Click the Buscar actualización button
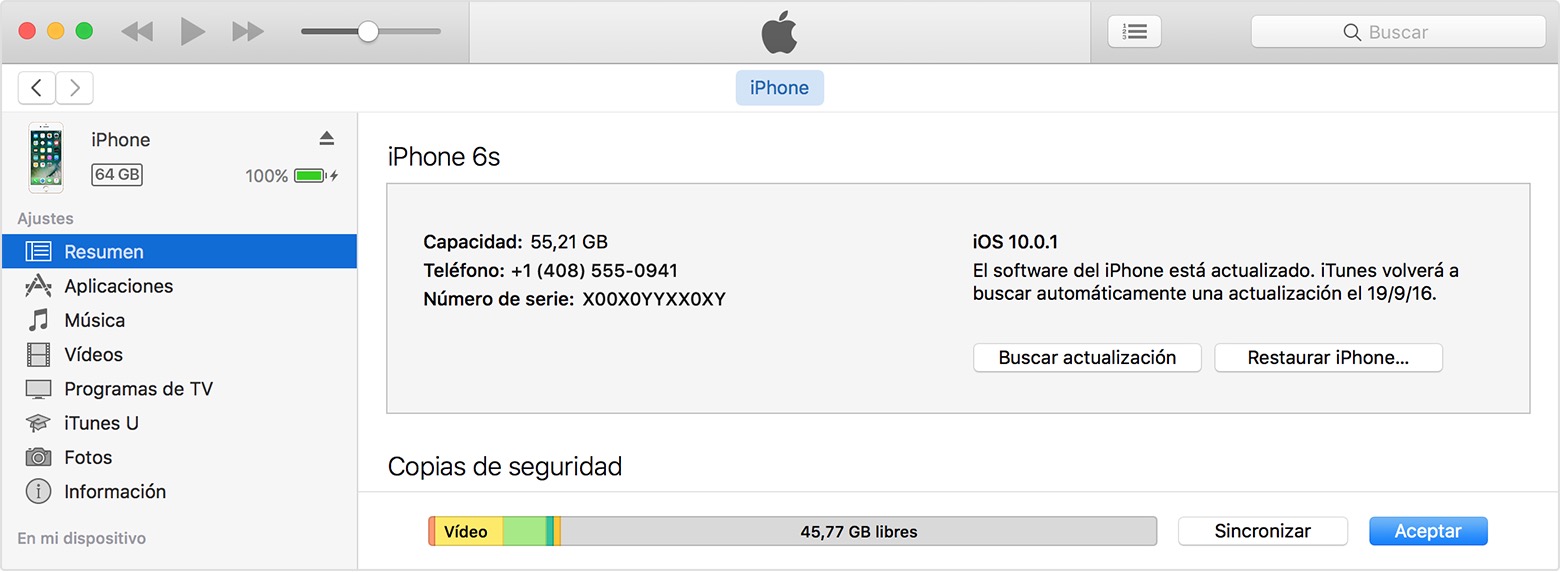1560x572 pixels. (1087, 358)
